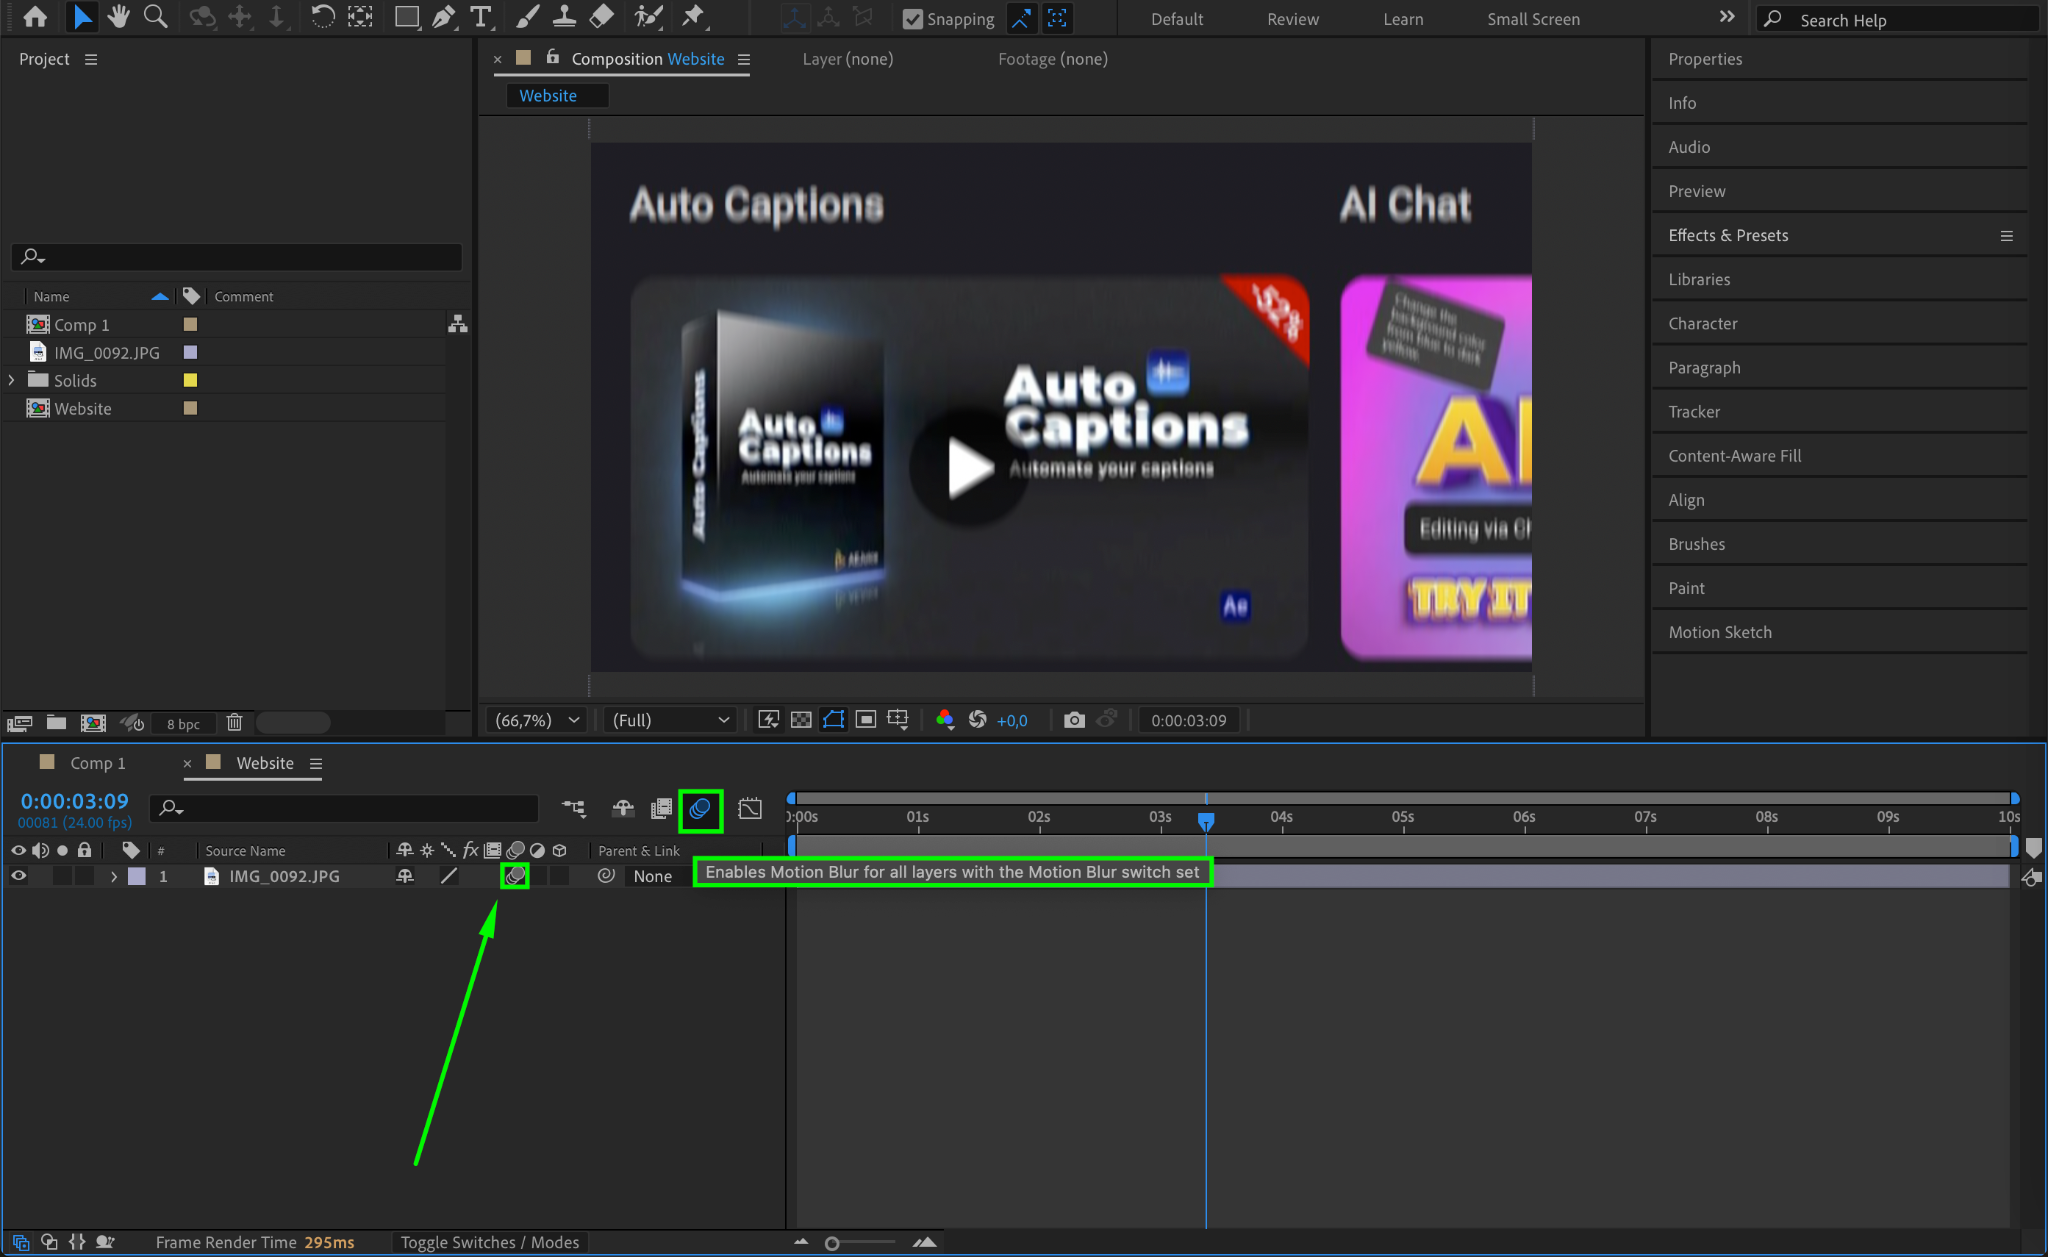The width and height of the screenshot is (2048, 1257).
Task: Click the Take Snapshot camera icon
Action: (1074, 720)
